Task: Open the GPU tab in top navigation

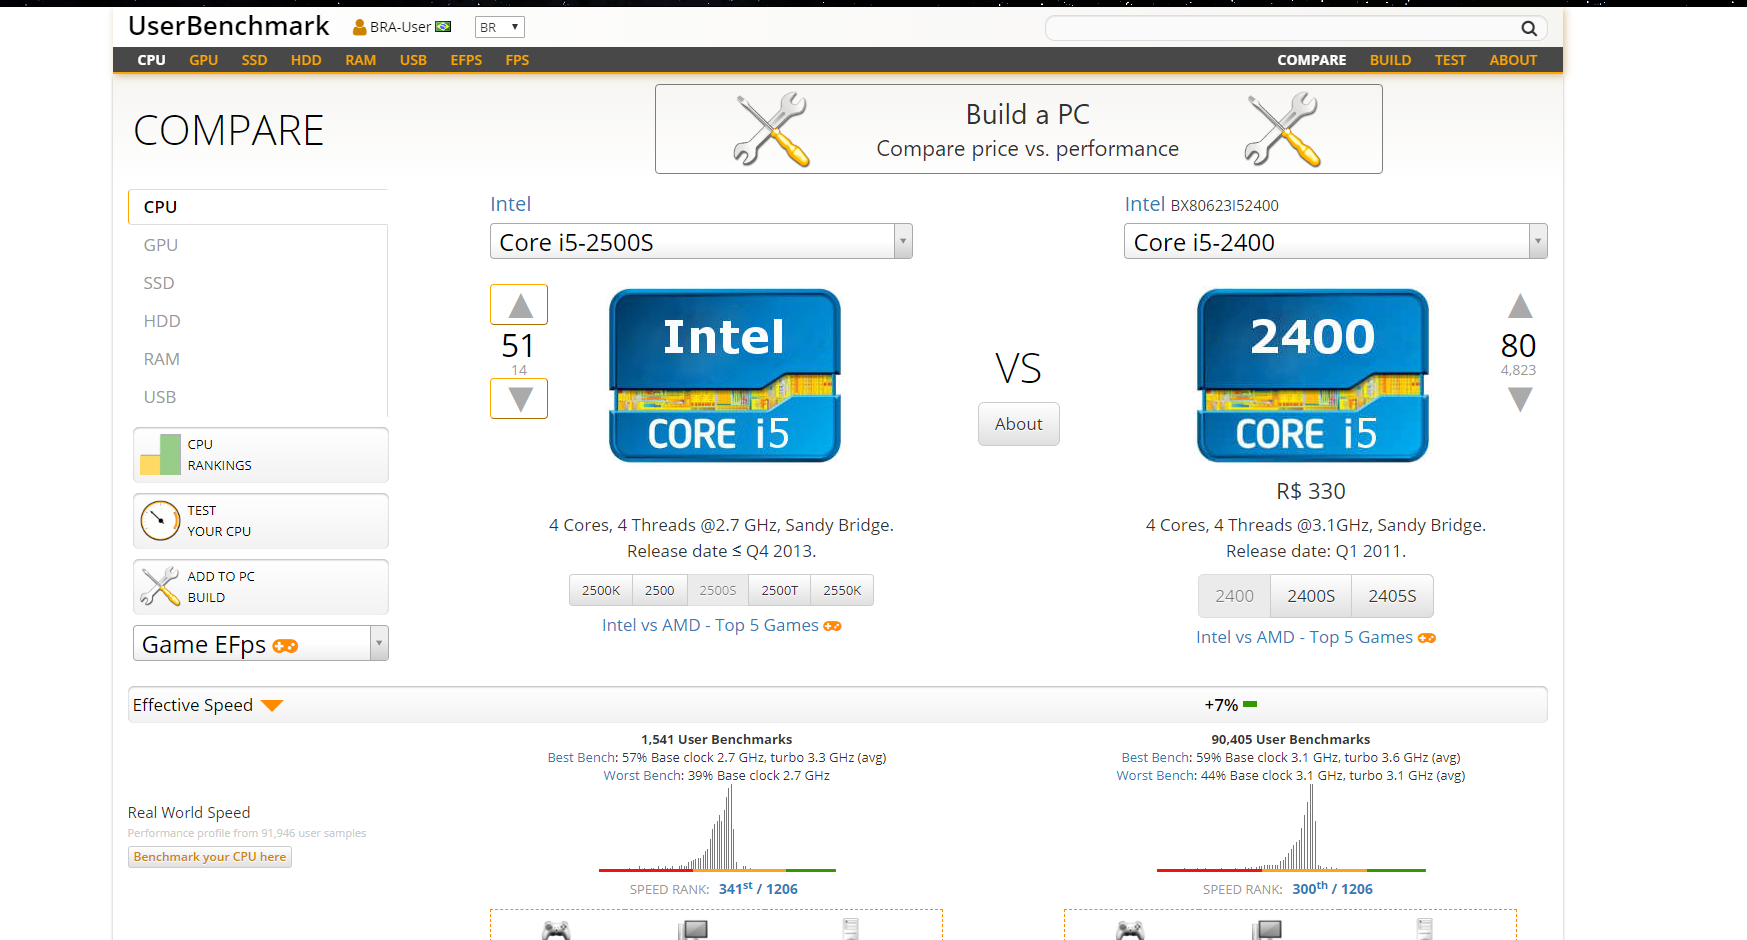Action: (x=204, y=60)
